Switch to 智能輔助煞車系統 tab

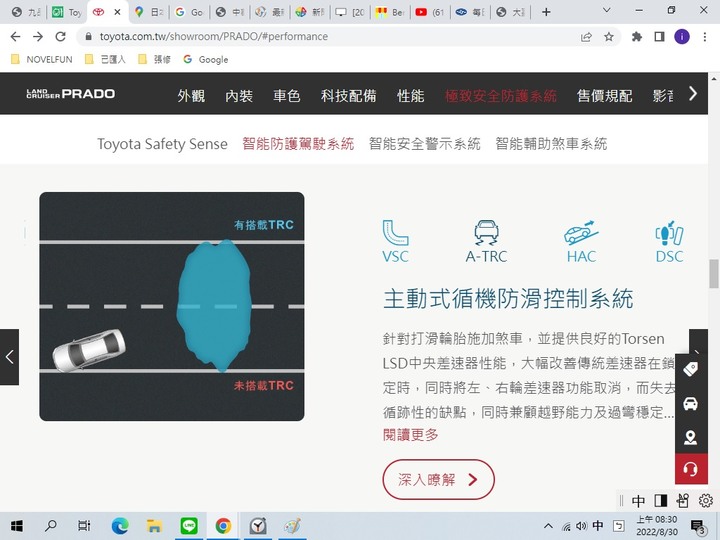pyautogui.click(x=551, y=144)
